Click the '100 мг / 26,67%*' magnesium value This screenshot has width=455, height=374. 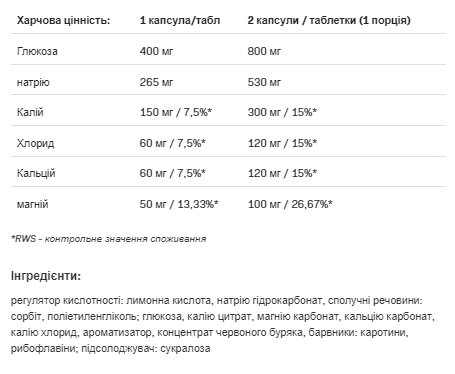(290, 204)
